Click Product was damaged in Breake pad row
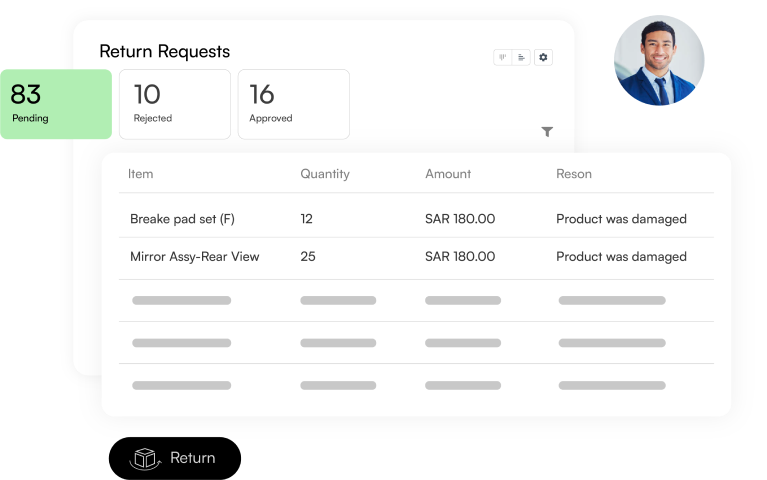The width and height of the screenshot is (767, 480). (x=621, y=219)
